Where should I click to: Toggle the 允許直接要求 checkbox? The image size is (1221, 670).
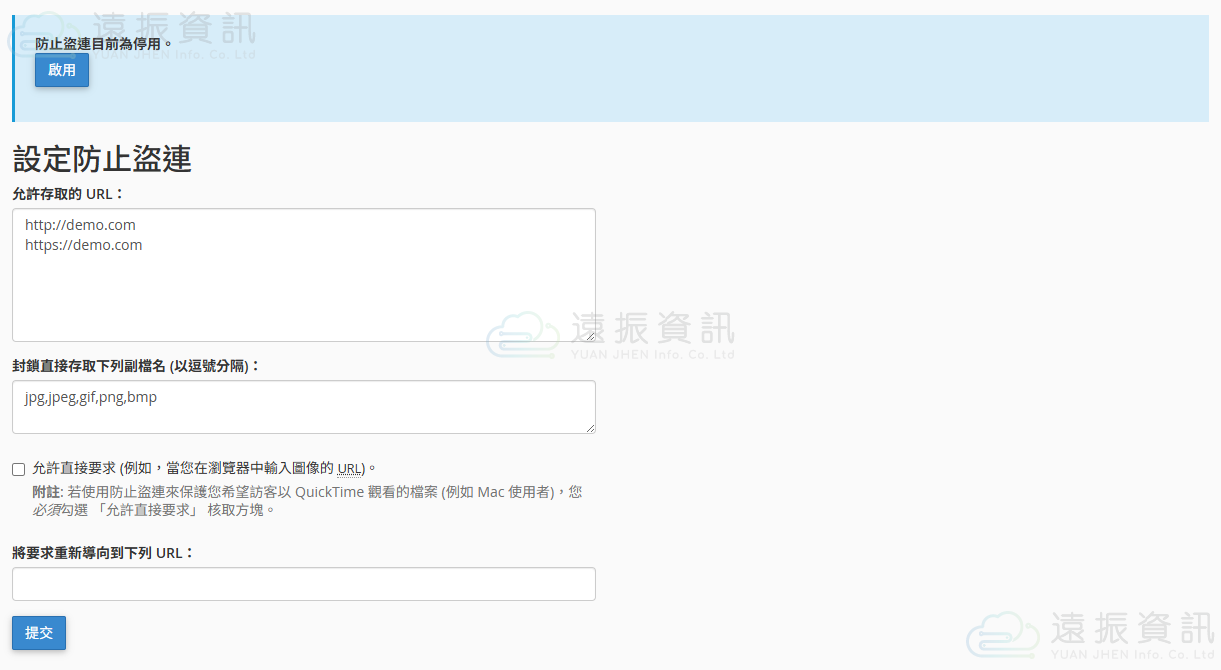coord(19,469)
